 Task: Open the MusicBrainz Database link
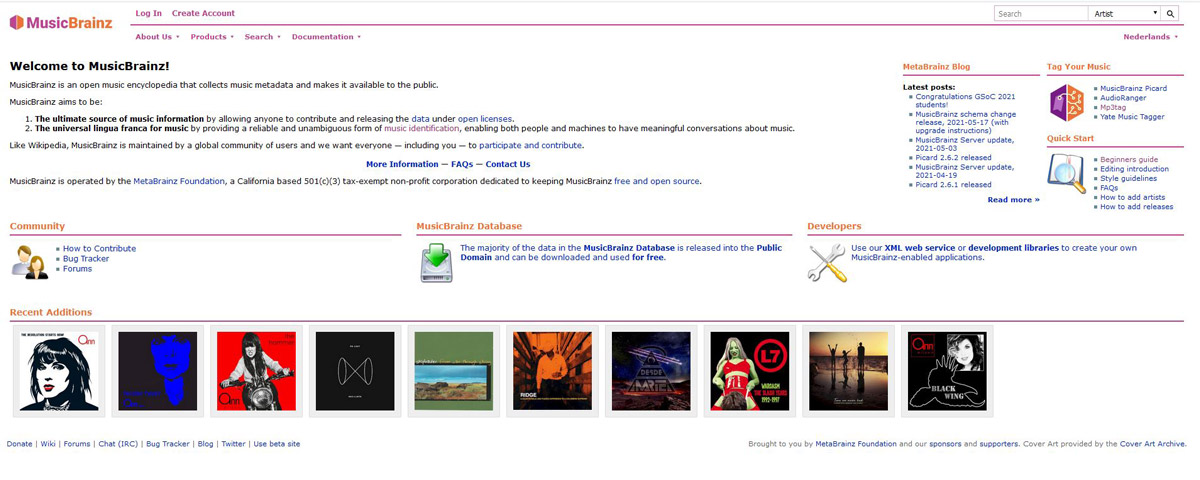tap(629, 248)
